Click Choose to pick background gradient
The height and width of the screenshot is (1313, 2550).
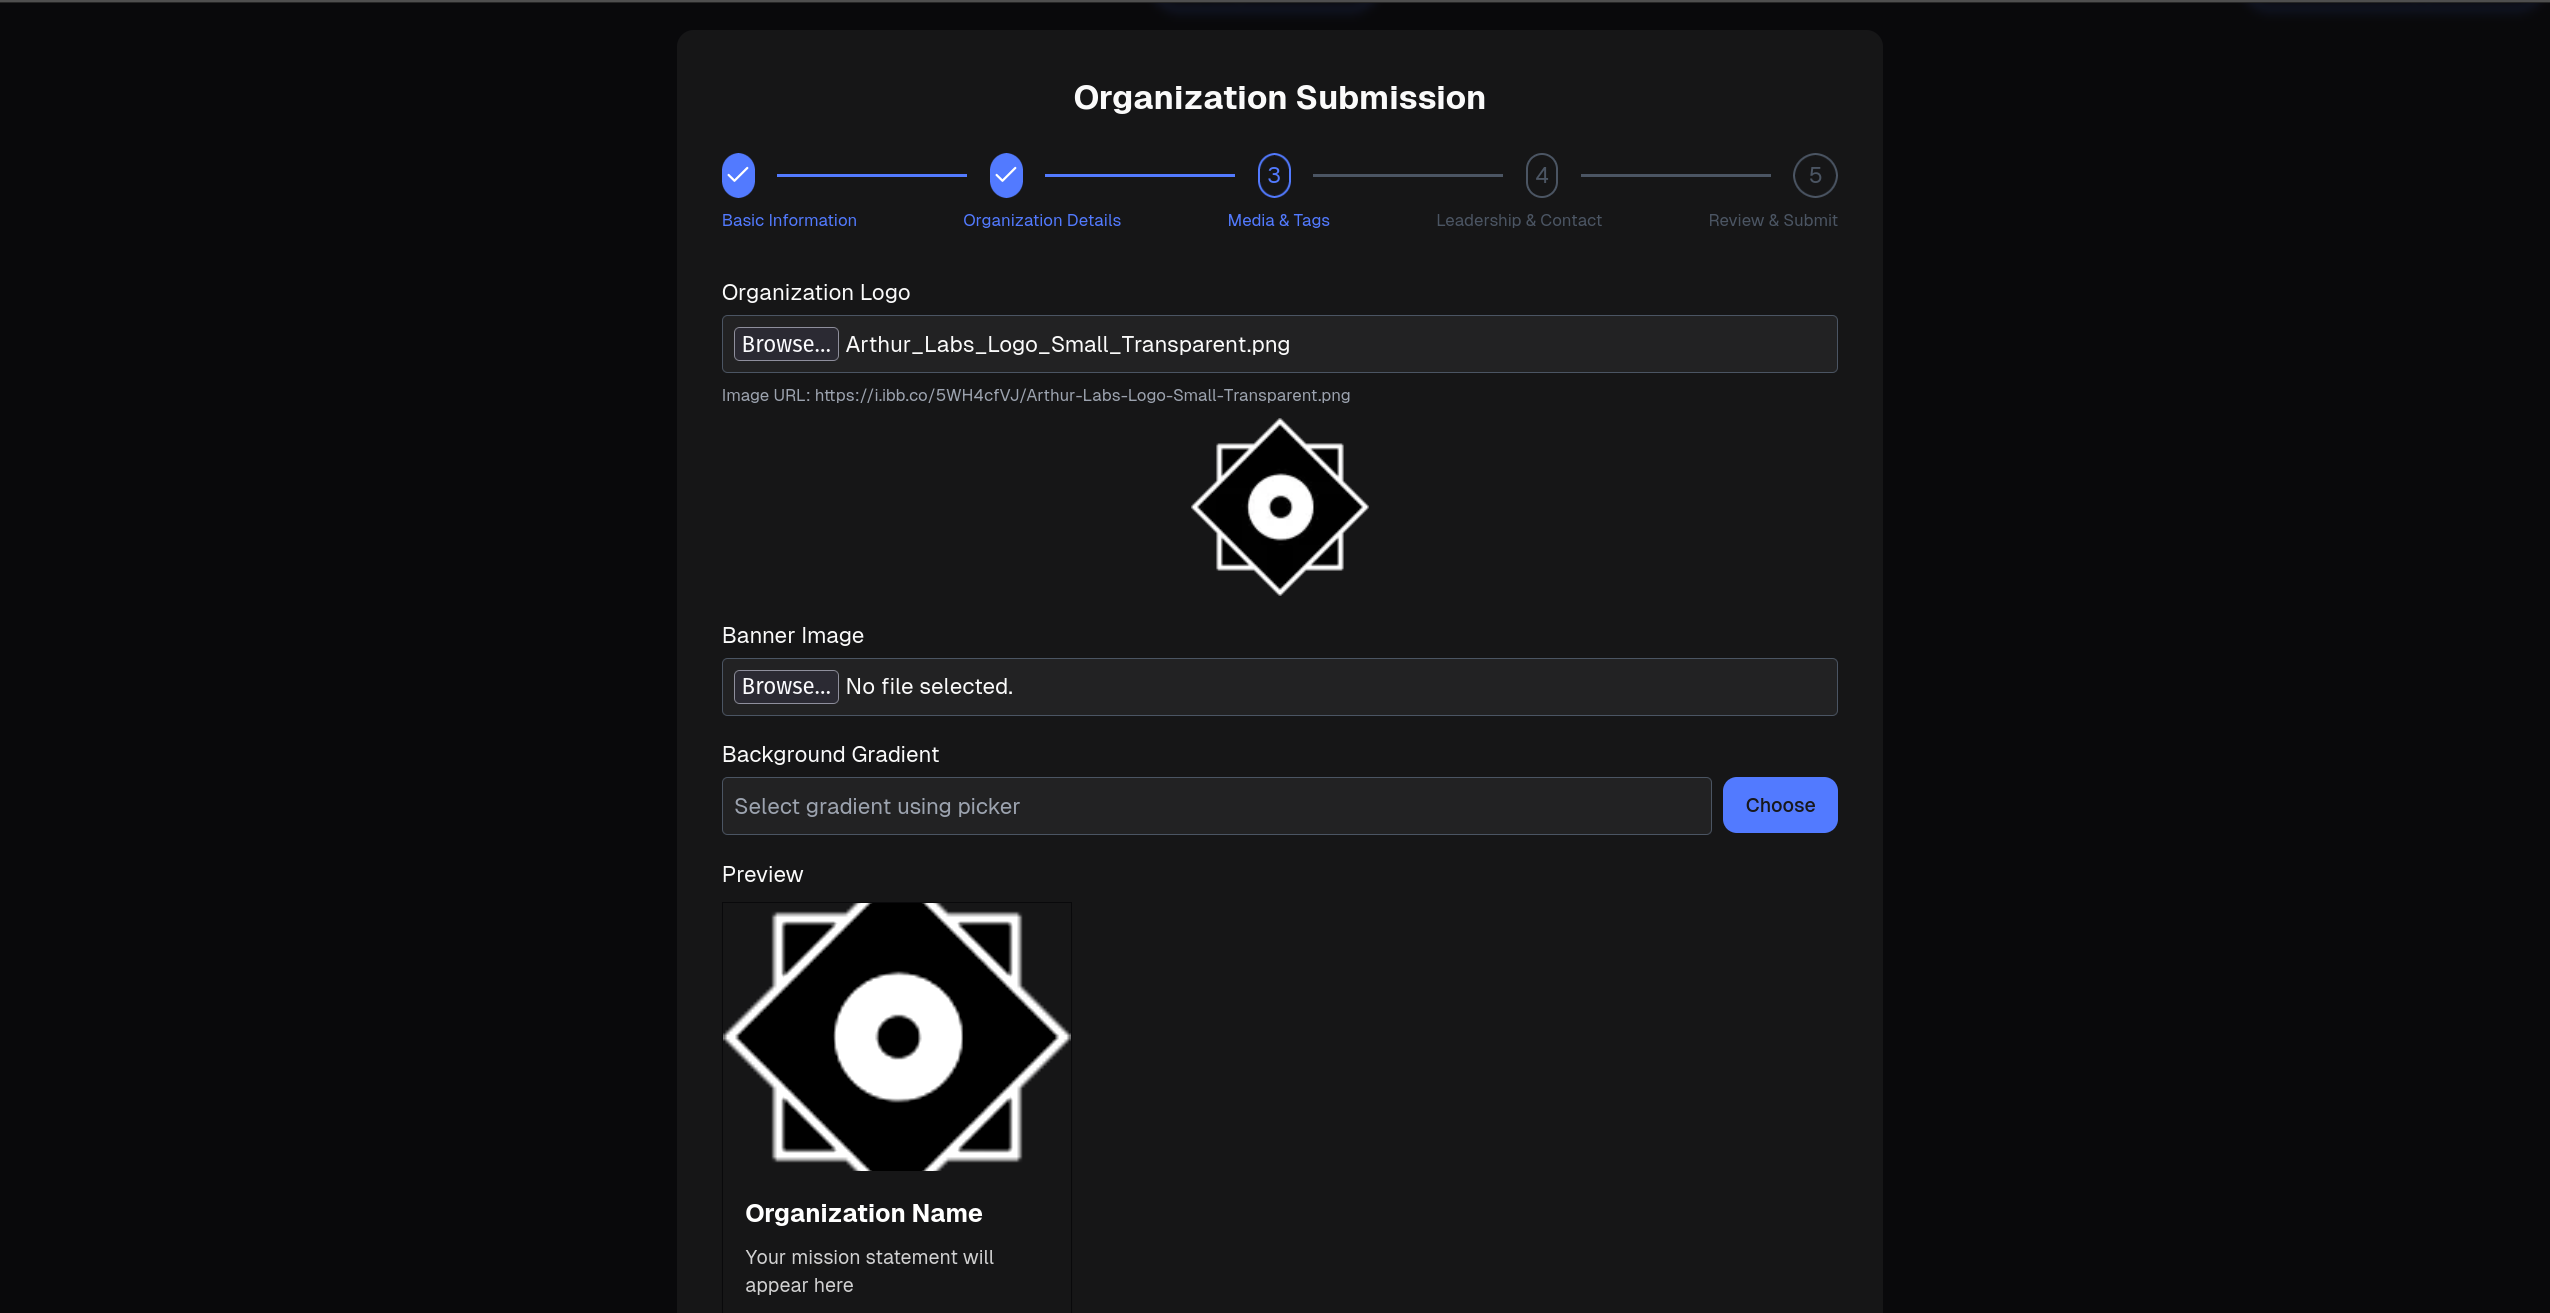pos(1779,805)
